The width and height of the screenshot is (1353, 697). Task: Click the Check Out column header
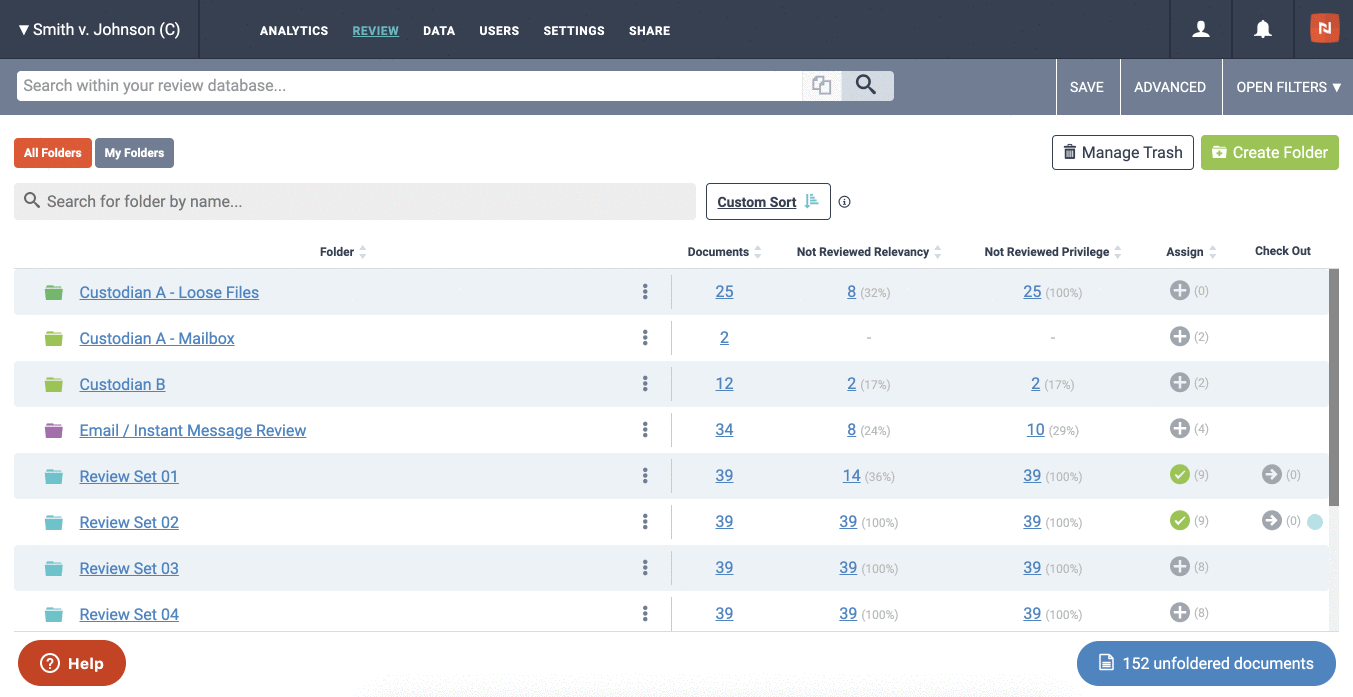click(1283, 251)
